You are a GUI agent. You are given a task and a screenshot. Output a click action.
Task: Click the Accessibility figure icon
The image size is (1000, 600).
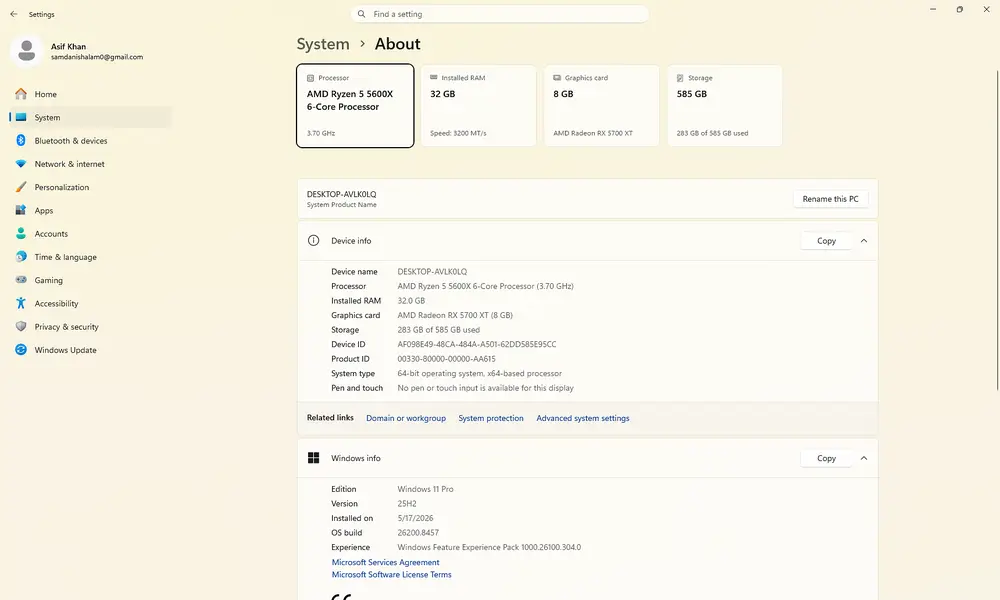(x=21, y=303)
